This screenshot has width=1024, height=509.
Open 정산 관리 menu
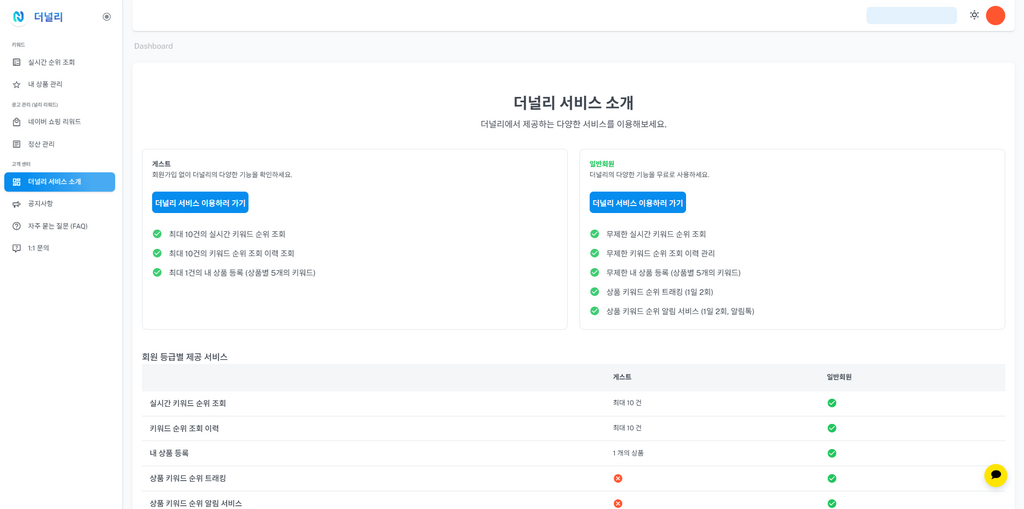[59, 144]
